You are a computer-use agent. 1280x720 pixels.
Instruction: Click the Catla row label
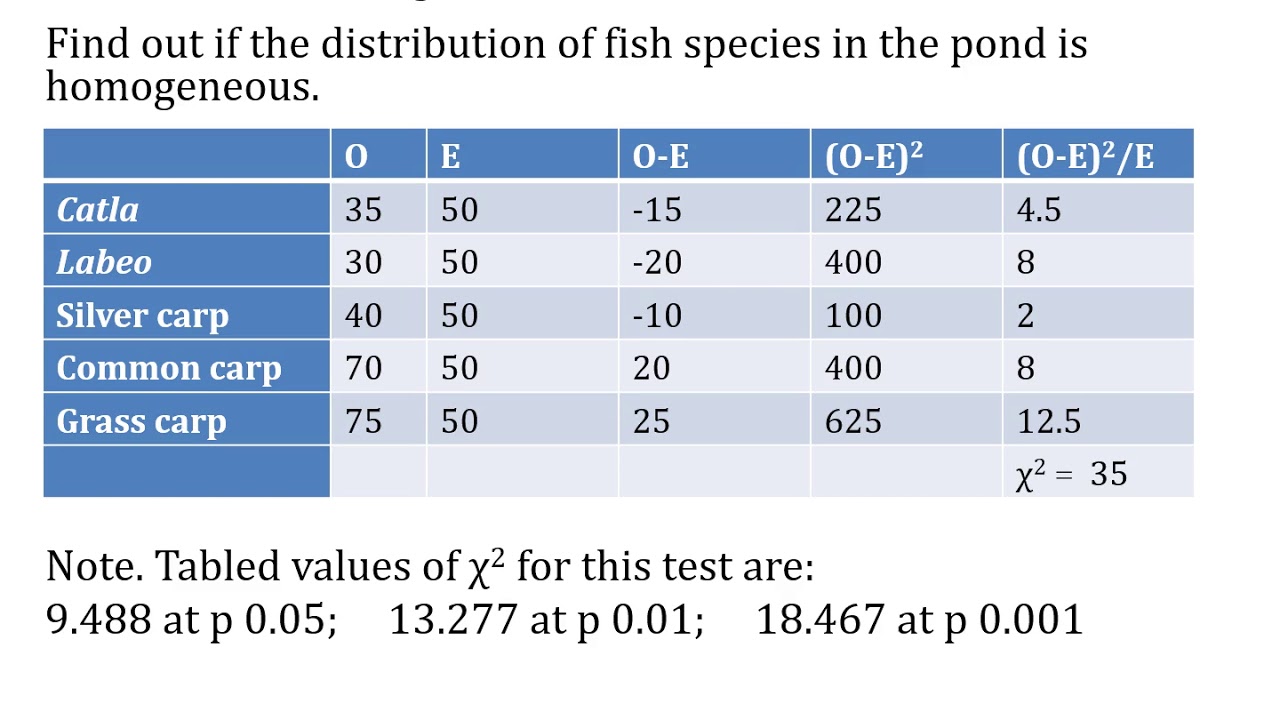coord(98,210)
